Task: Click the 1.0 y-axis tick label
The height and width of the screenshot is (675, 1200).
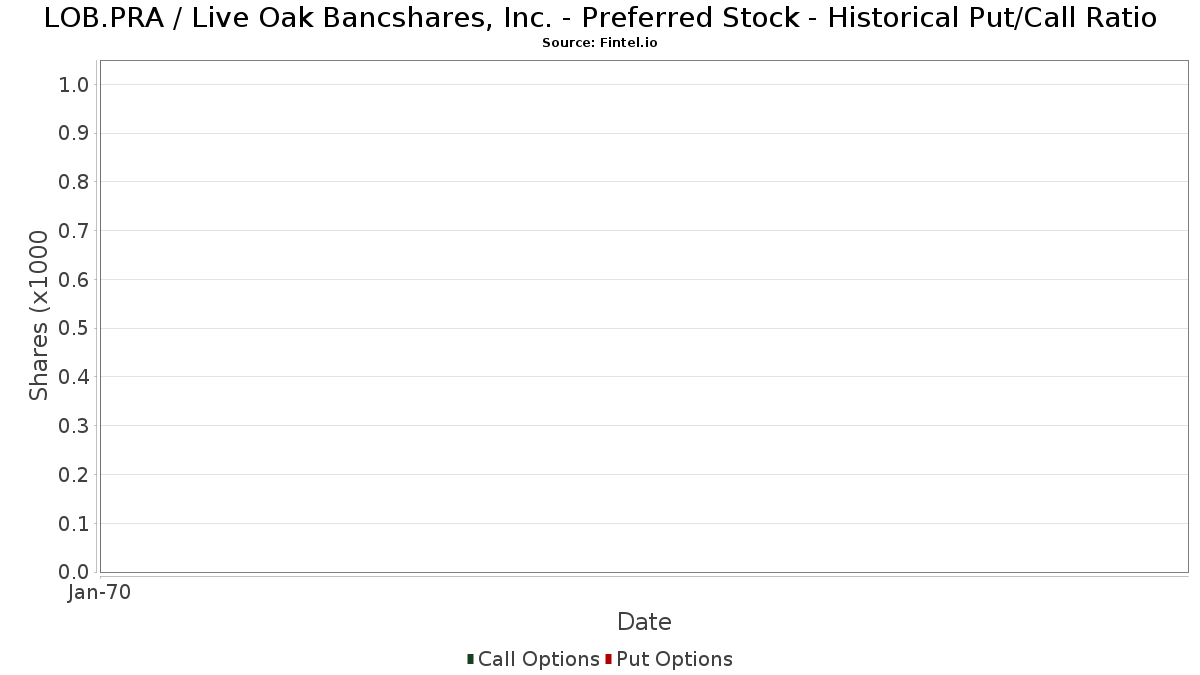Action: click(75, 85)
